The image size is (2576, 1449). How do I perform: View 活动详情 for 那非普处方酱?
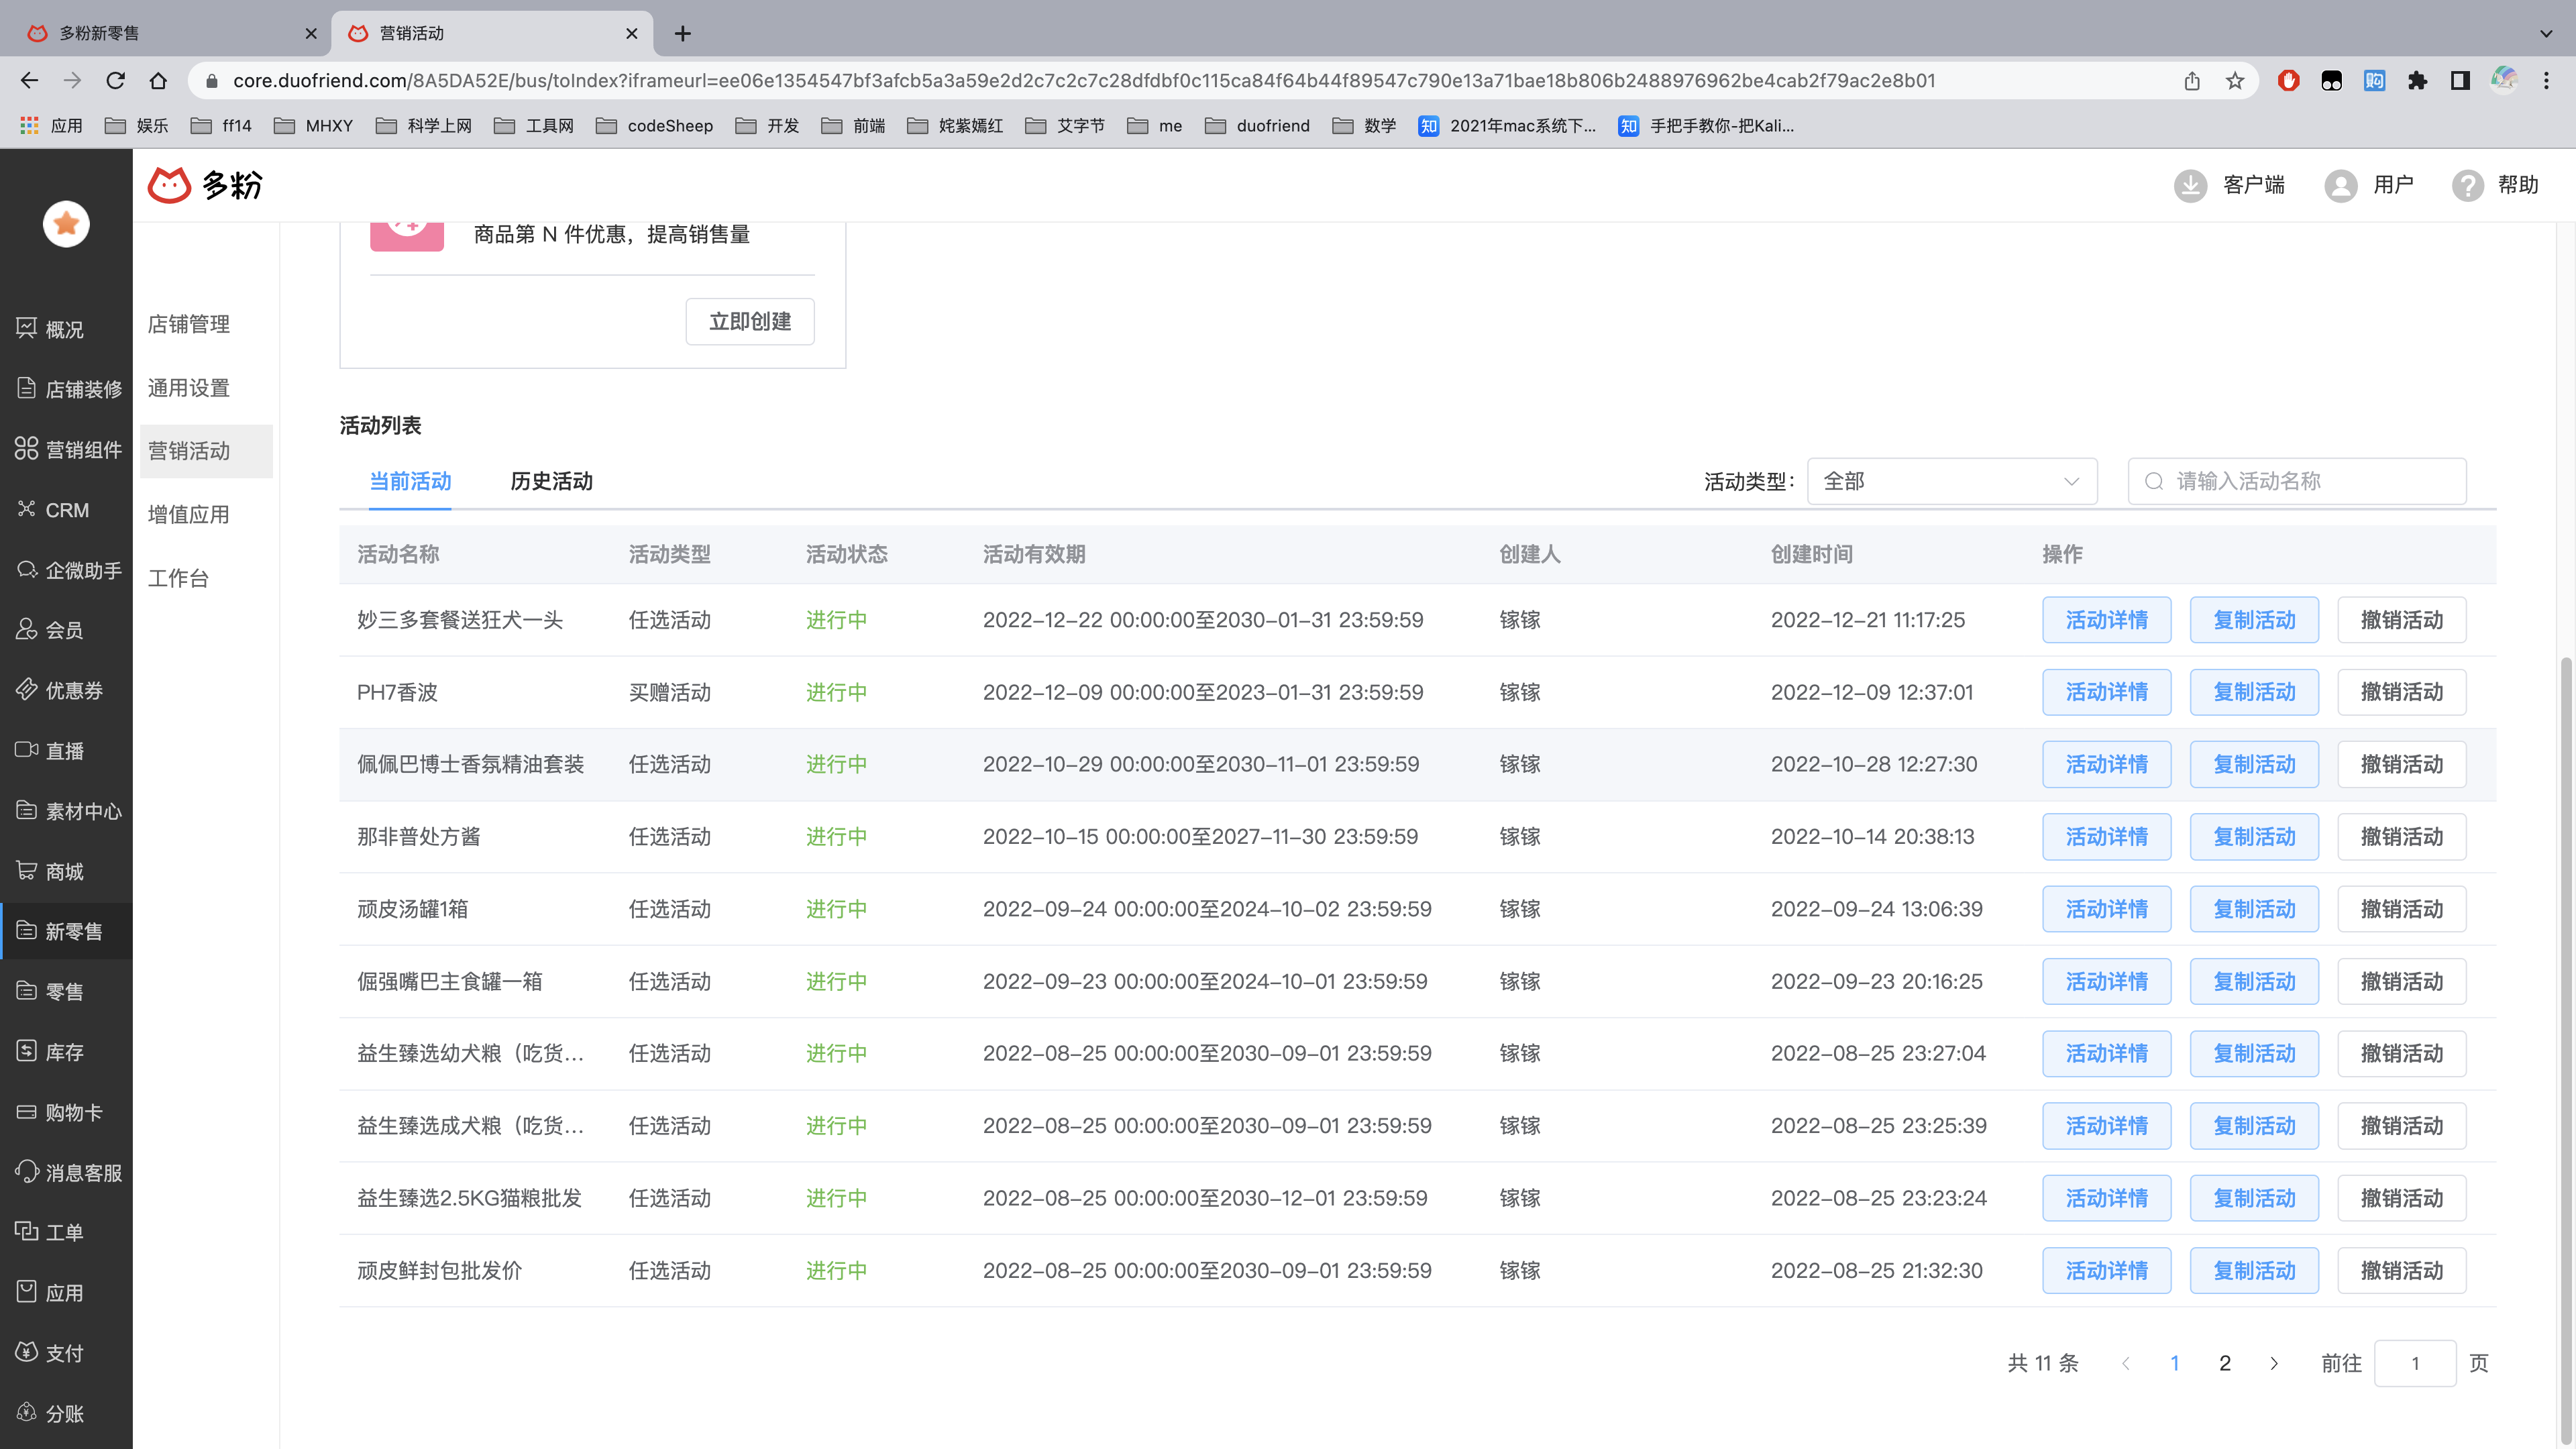pyautogui.click(x=2106, y=836)
